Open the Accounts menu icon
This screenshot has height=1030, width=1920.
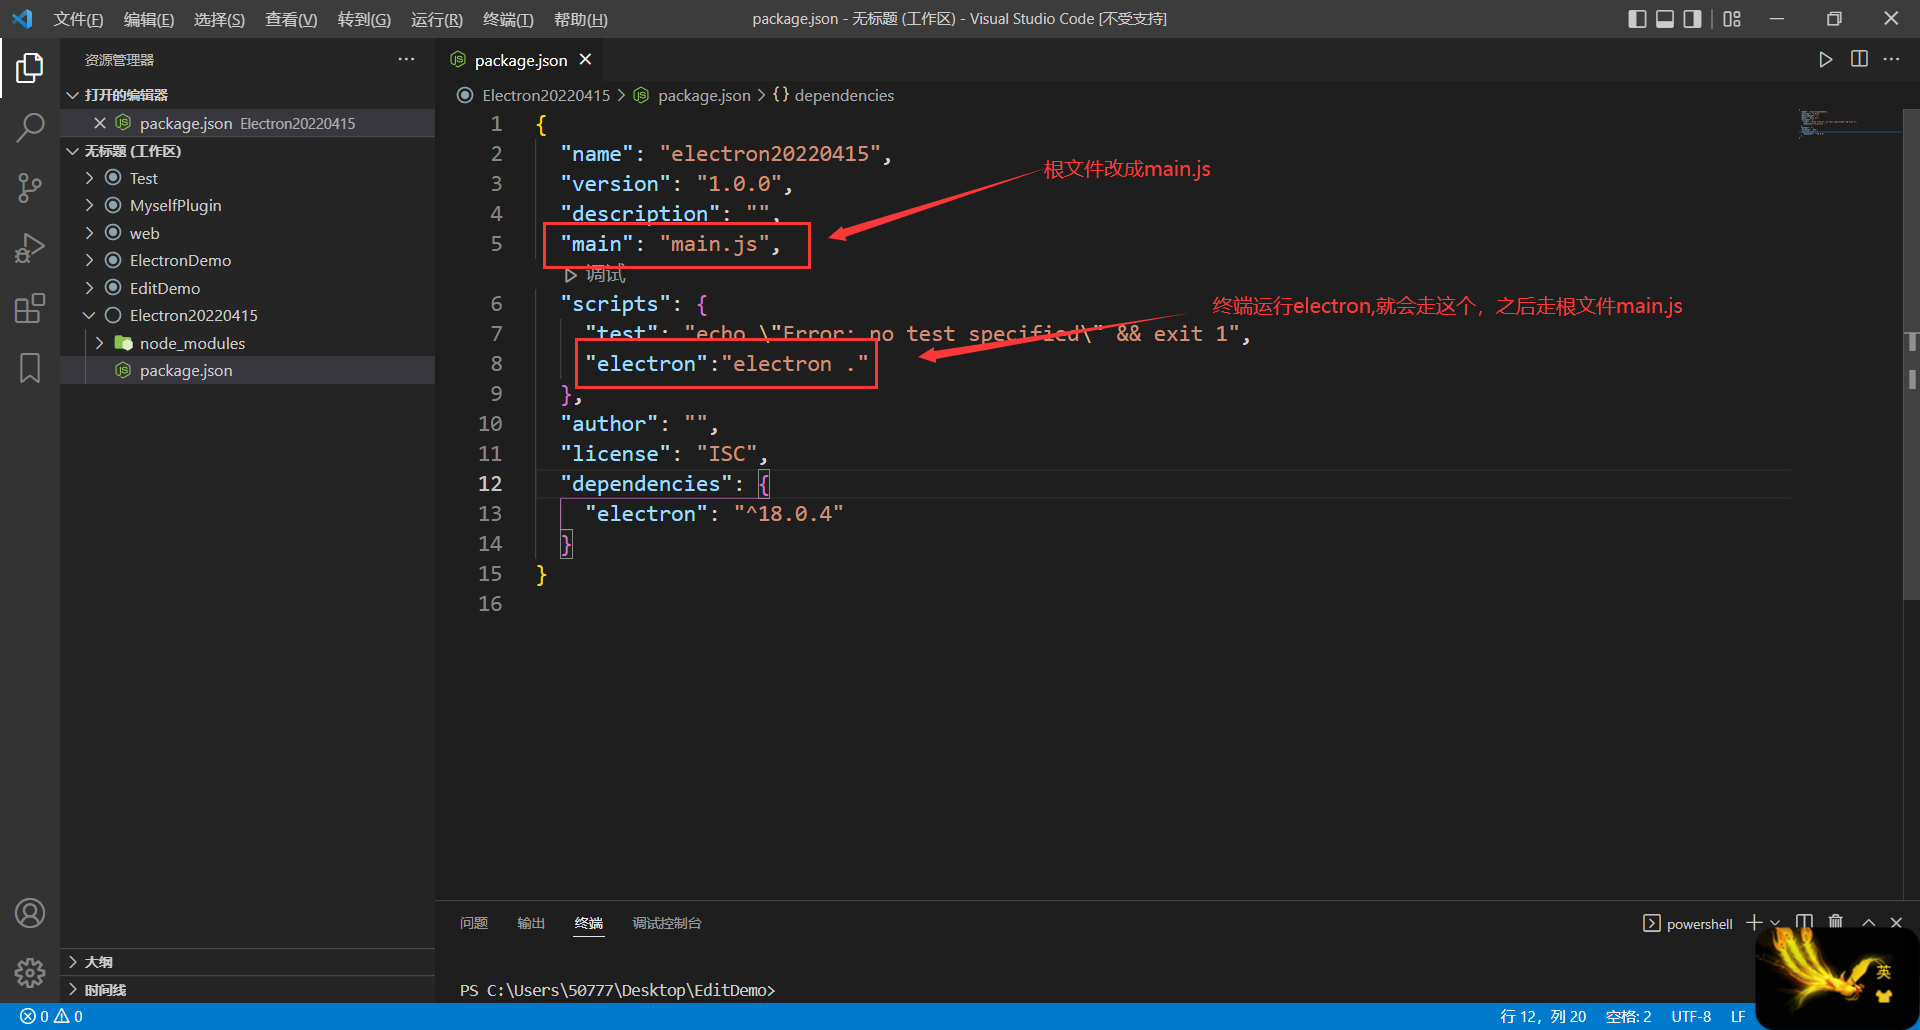[30, 913]
